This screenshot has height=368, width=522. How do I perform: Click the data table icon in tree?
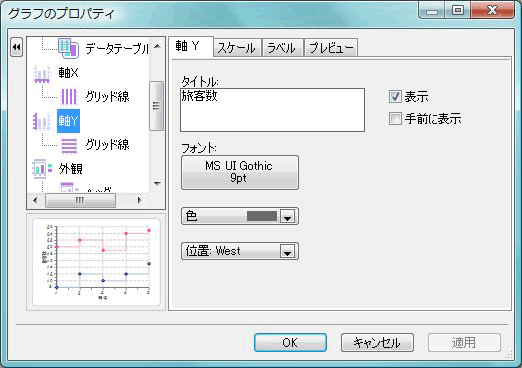(x=68, y=48)
